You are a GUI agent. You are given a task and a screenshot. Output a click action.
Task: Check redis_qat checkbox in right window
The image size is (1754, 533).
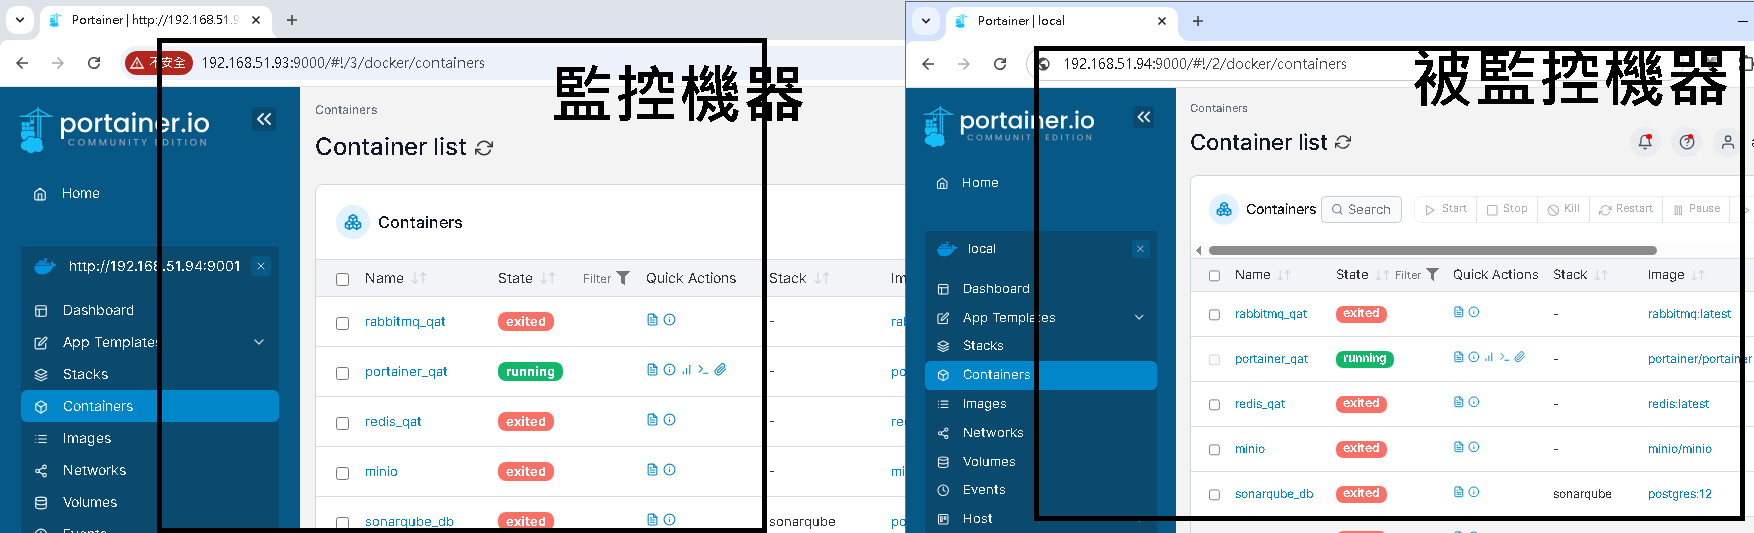point(1214,404)
